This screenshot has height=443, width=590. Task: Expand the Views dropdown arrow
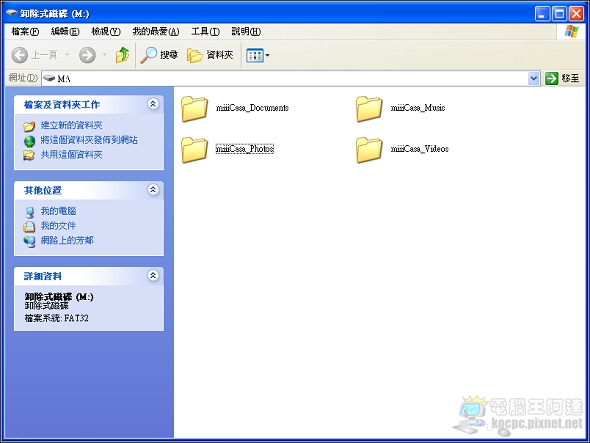point(267,56)
